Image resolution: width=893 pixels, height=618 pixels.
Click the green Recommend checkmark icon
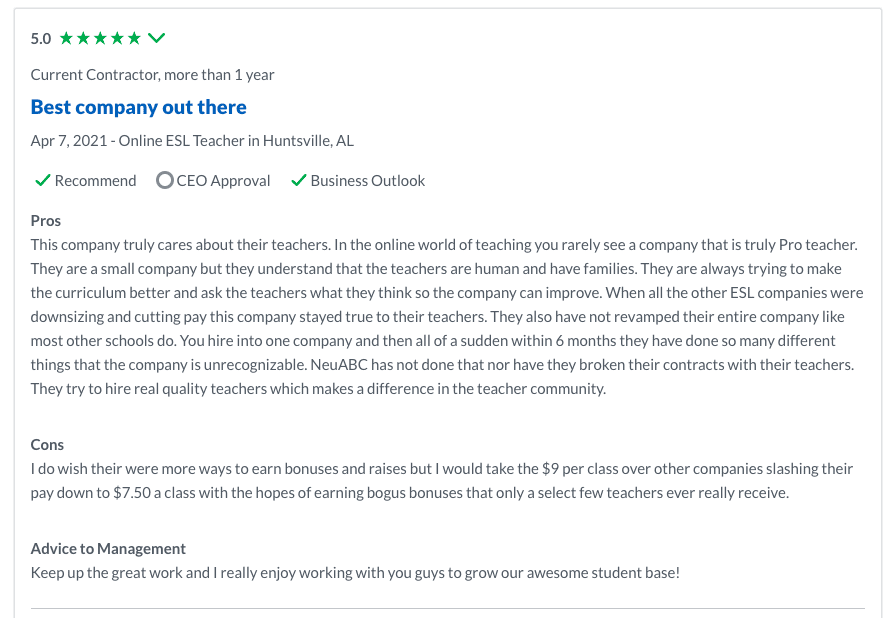click(42, 181)
